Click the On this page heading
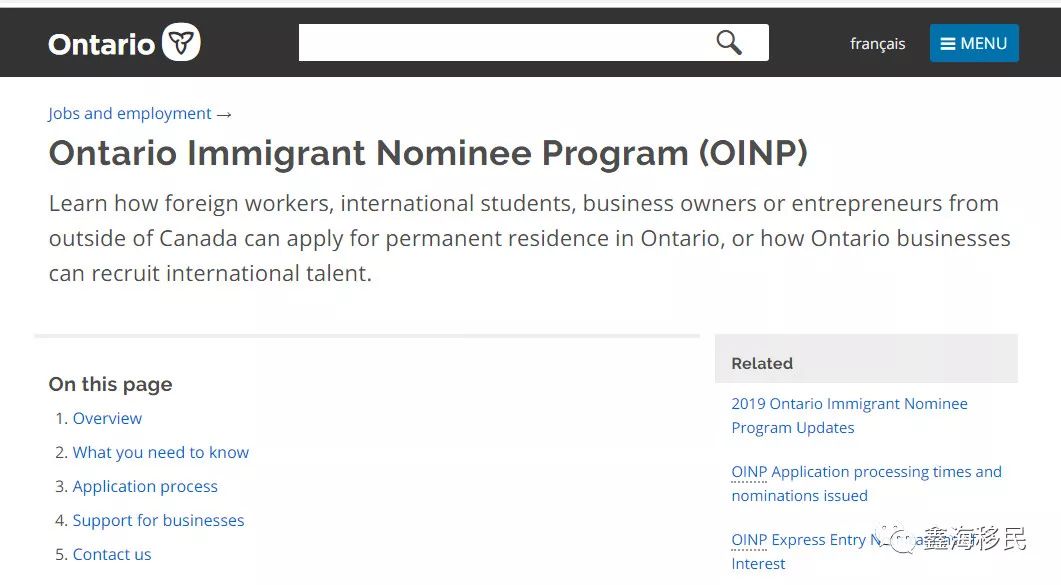Screen dimensions: 1061x585 pyautogui.click(x=110, y=385)
